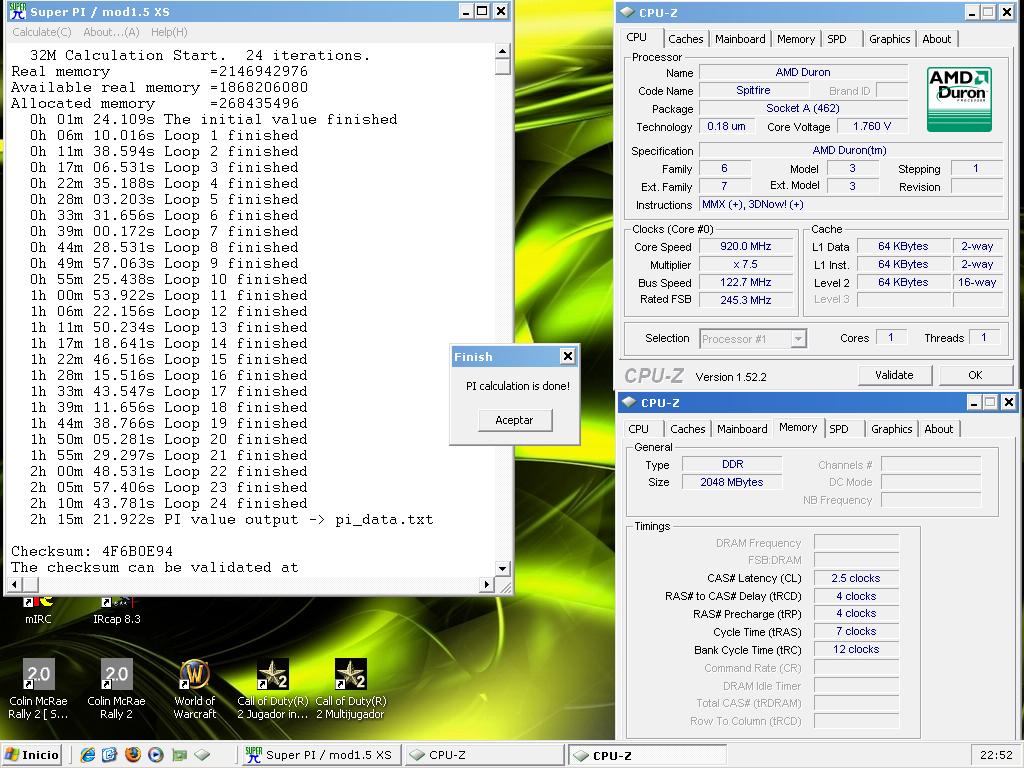1024x768 pixels.
Task: Click the Firefox quick launch icon
Action: (x=133, y=755)
